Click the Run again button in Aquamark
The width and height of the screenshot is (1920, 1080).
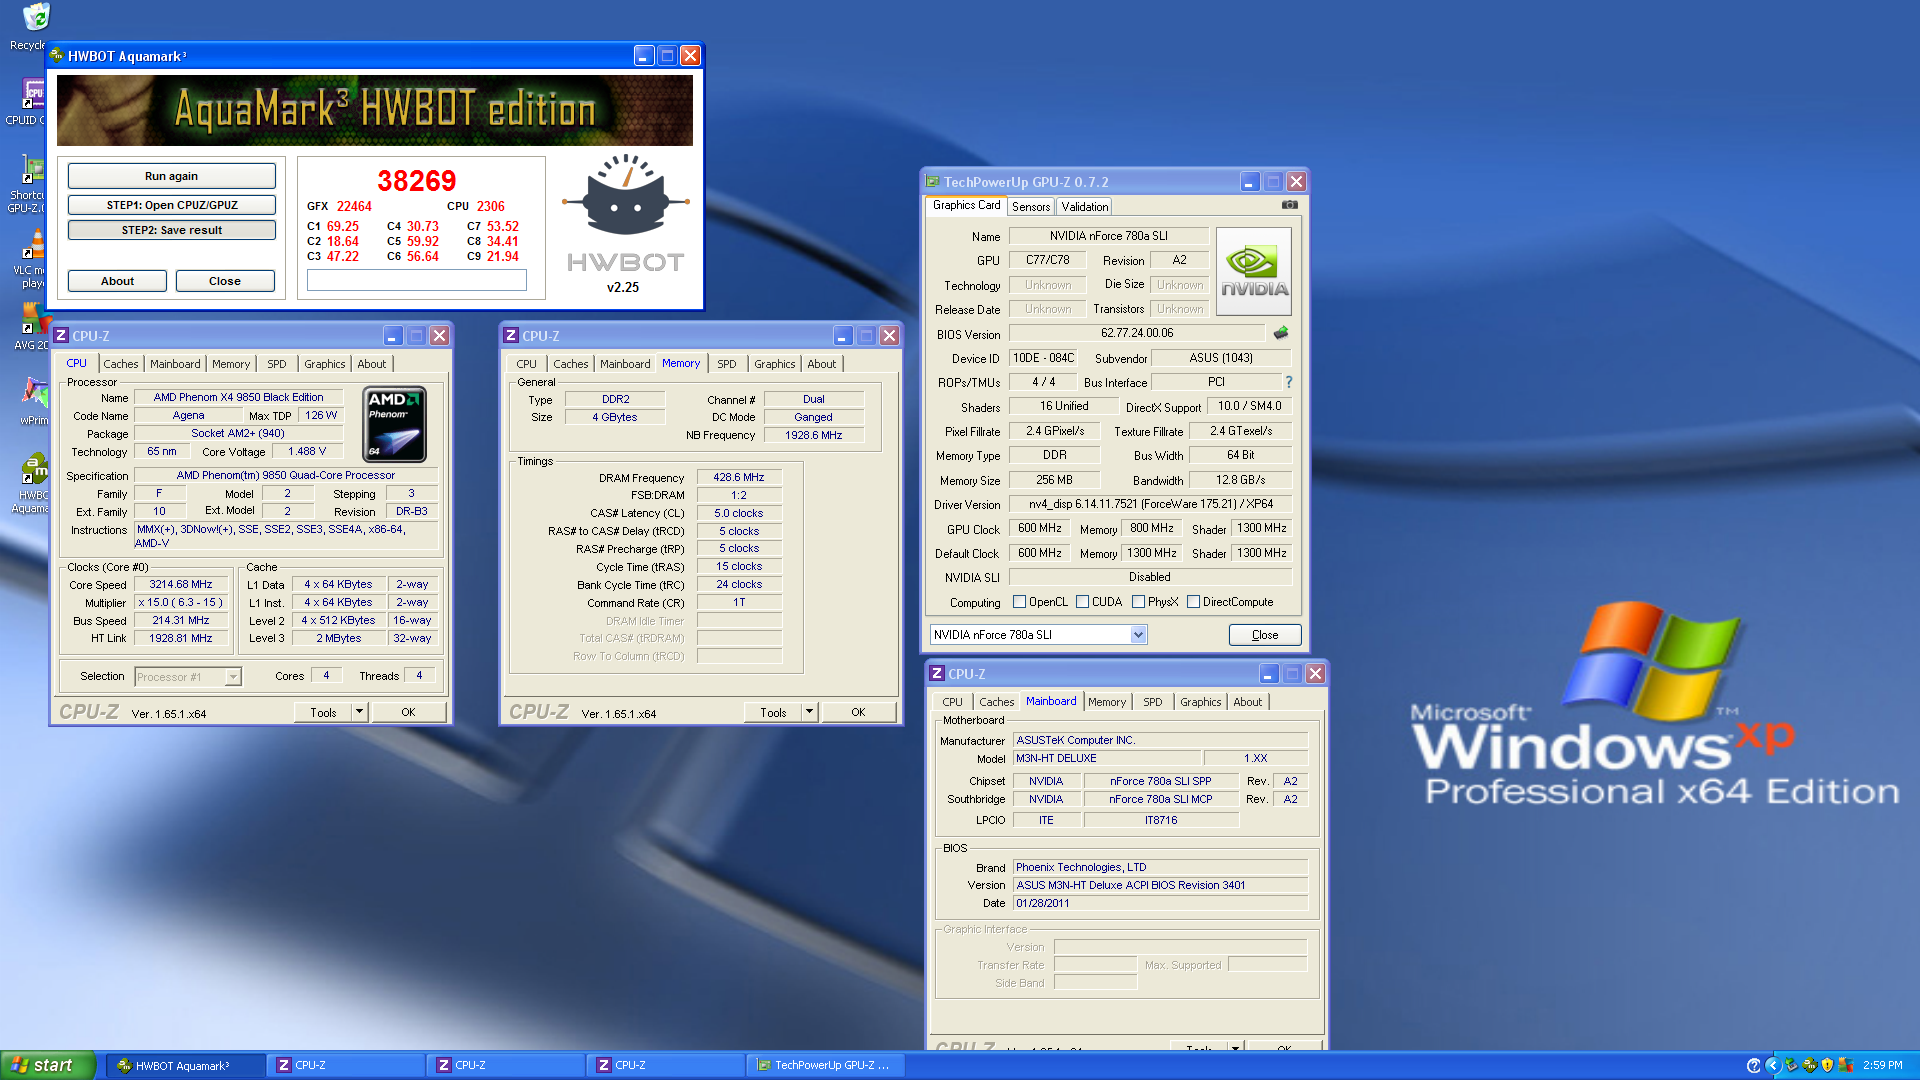coord(171,176)
